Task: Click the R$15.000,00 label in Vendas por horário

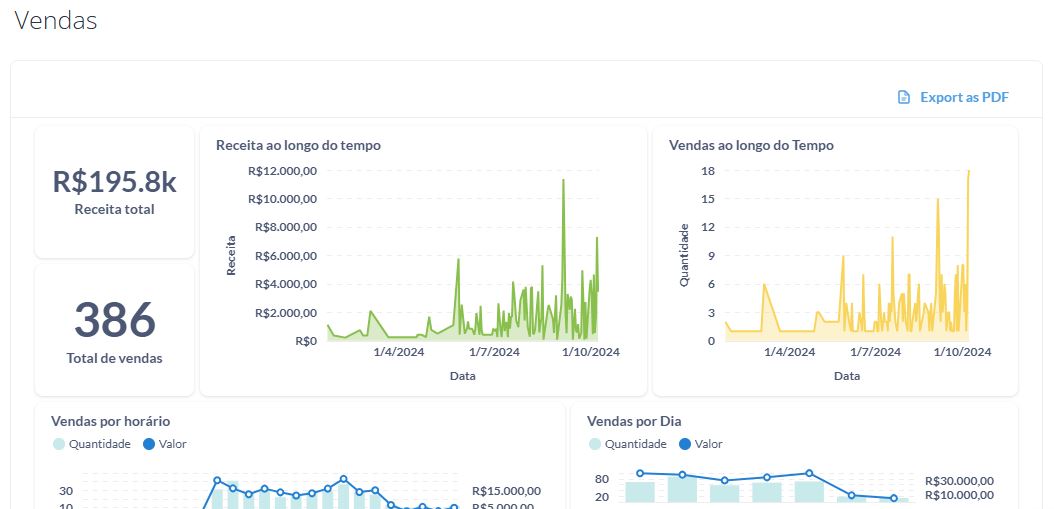Action: [506, 491]
